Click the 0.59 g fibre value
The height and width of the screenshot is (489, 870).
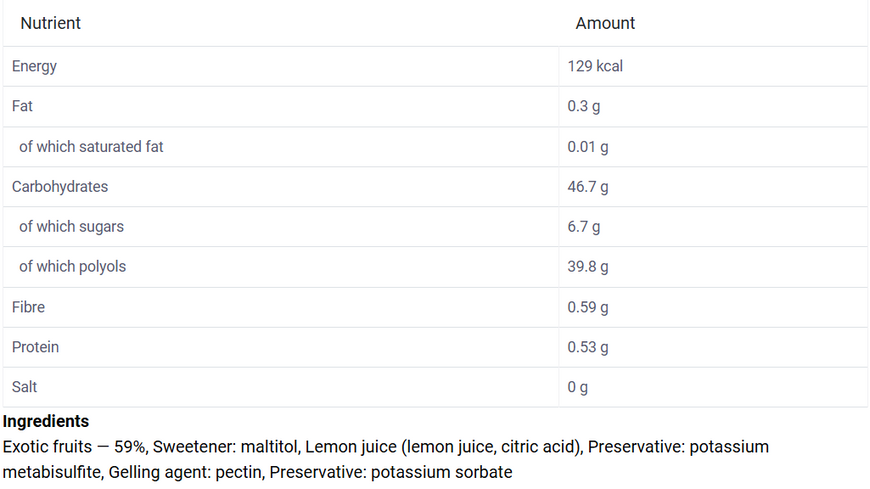pyautogui.click(x=588, y=307)
